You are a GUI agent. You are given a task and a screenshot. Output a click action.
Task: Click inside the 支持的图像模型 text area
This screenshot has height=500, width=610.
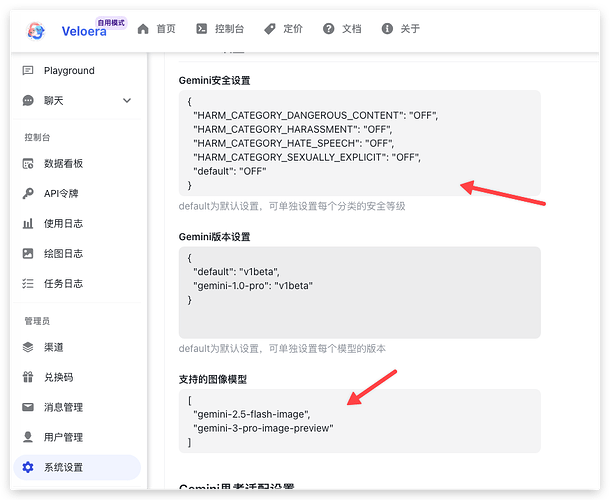[359, 421]
